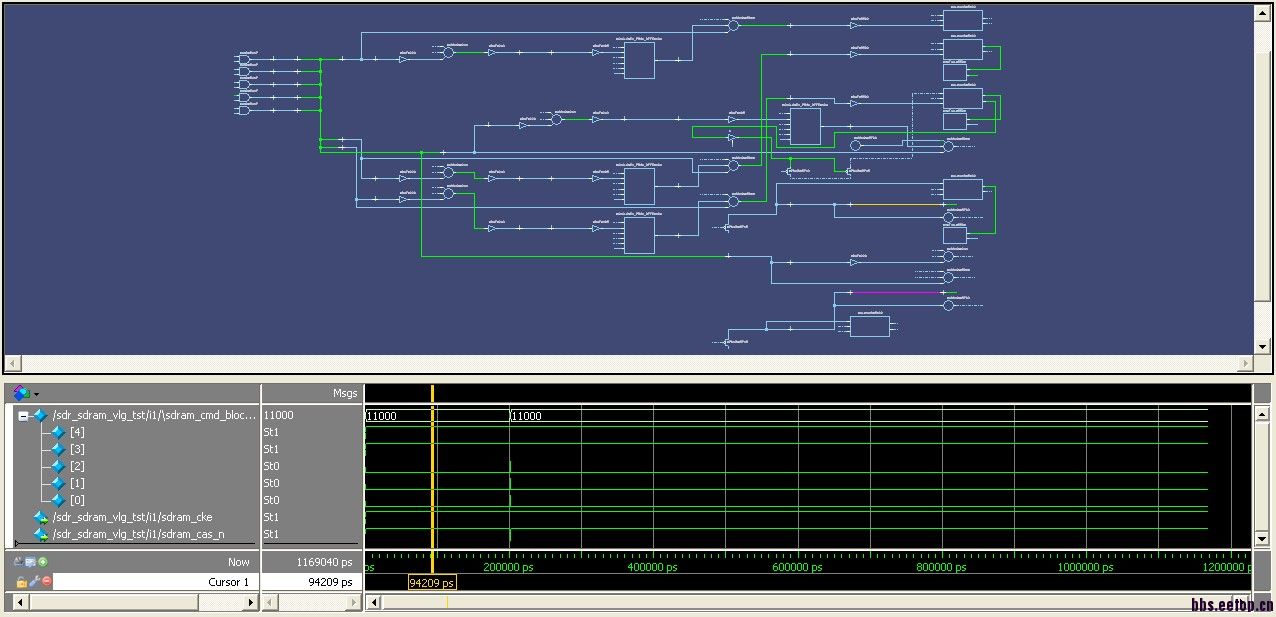Click the 94209 ps cursor time flag

(432, 582)
